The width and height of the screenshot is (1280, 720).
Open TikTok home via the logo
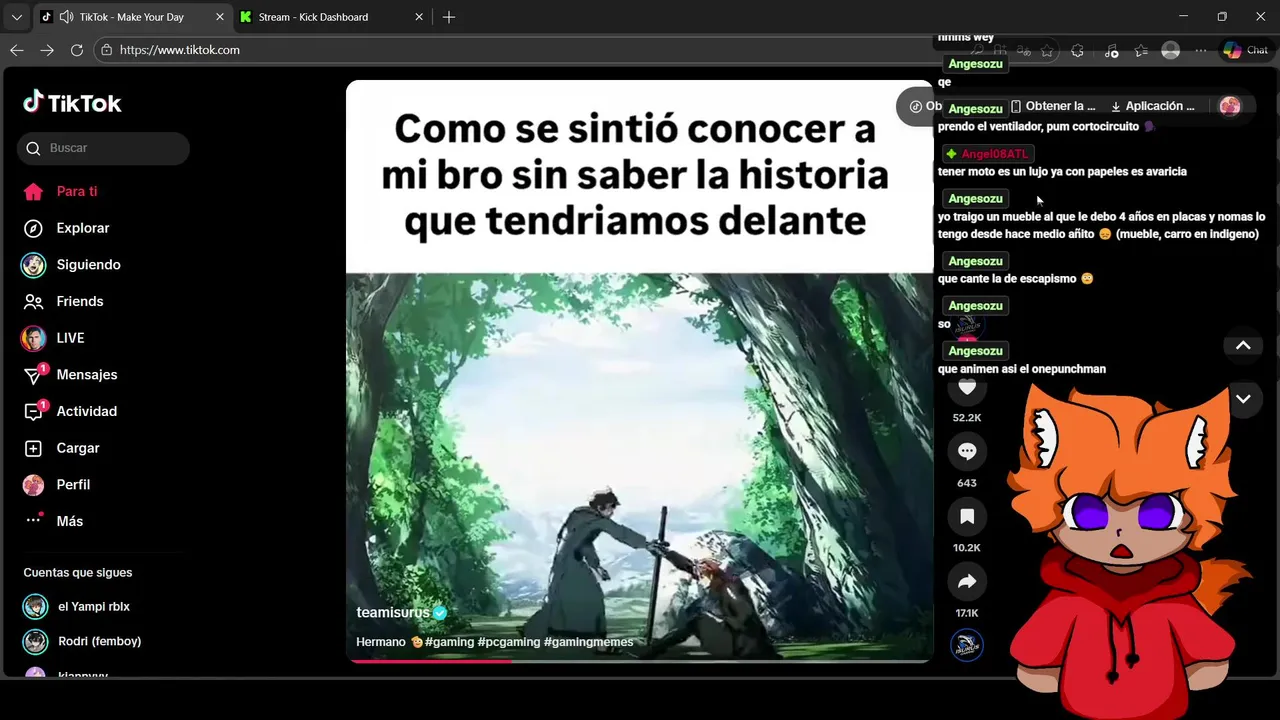click(72, 103)
